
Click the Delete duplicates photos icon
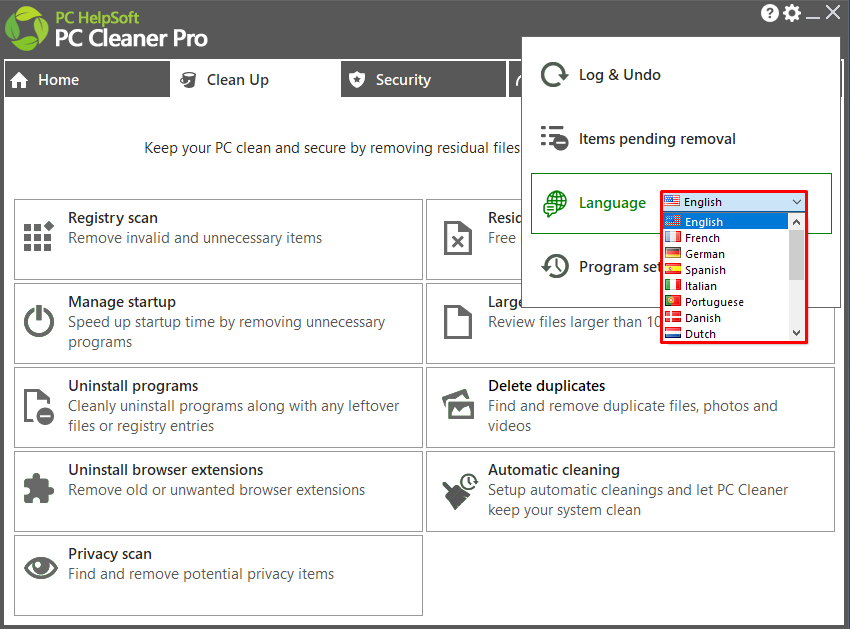pos(458,405)
